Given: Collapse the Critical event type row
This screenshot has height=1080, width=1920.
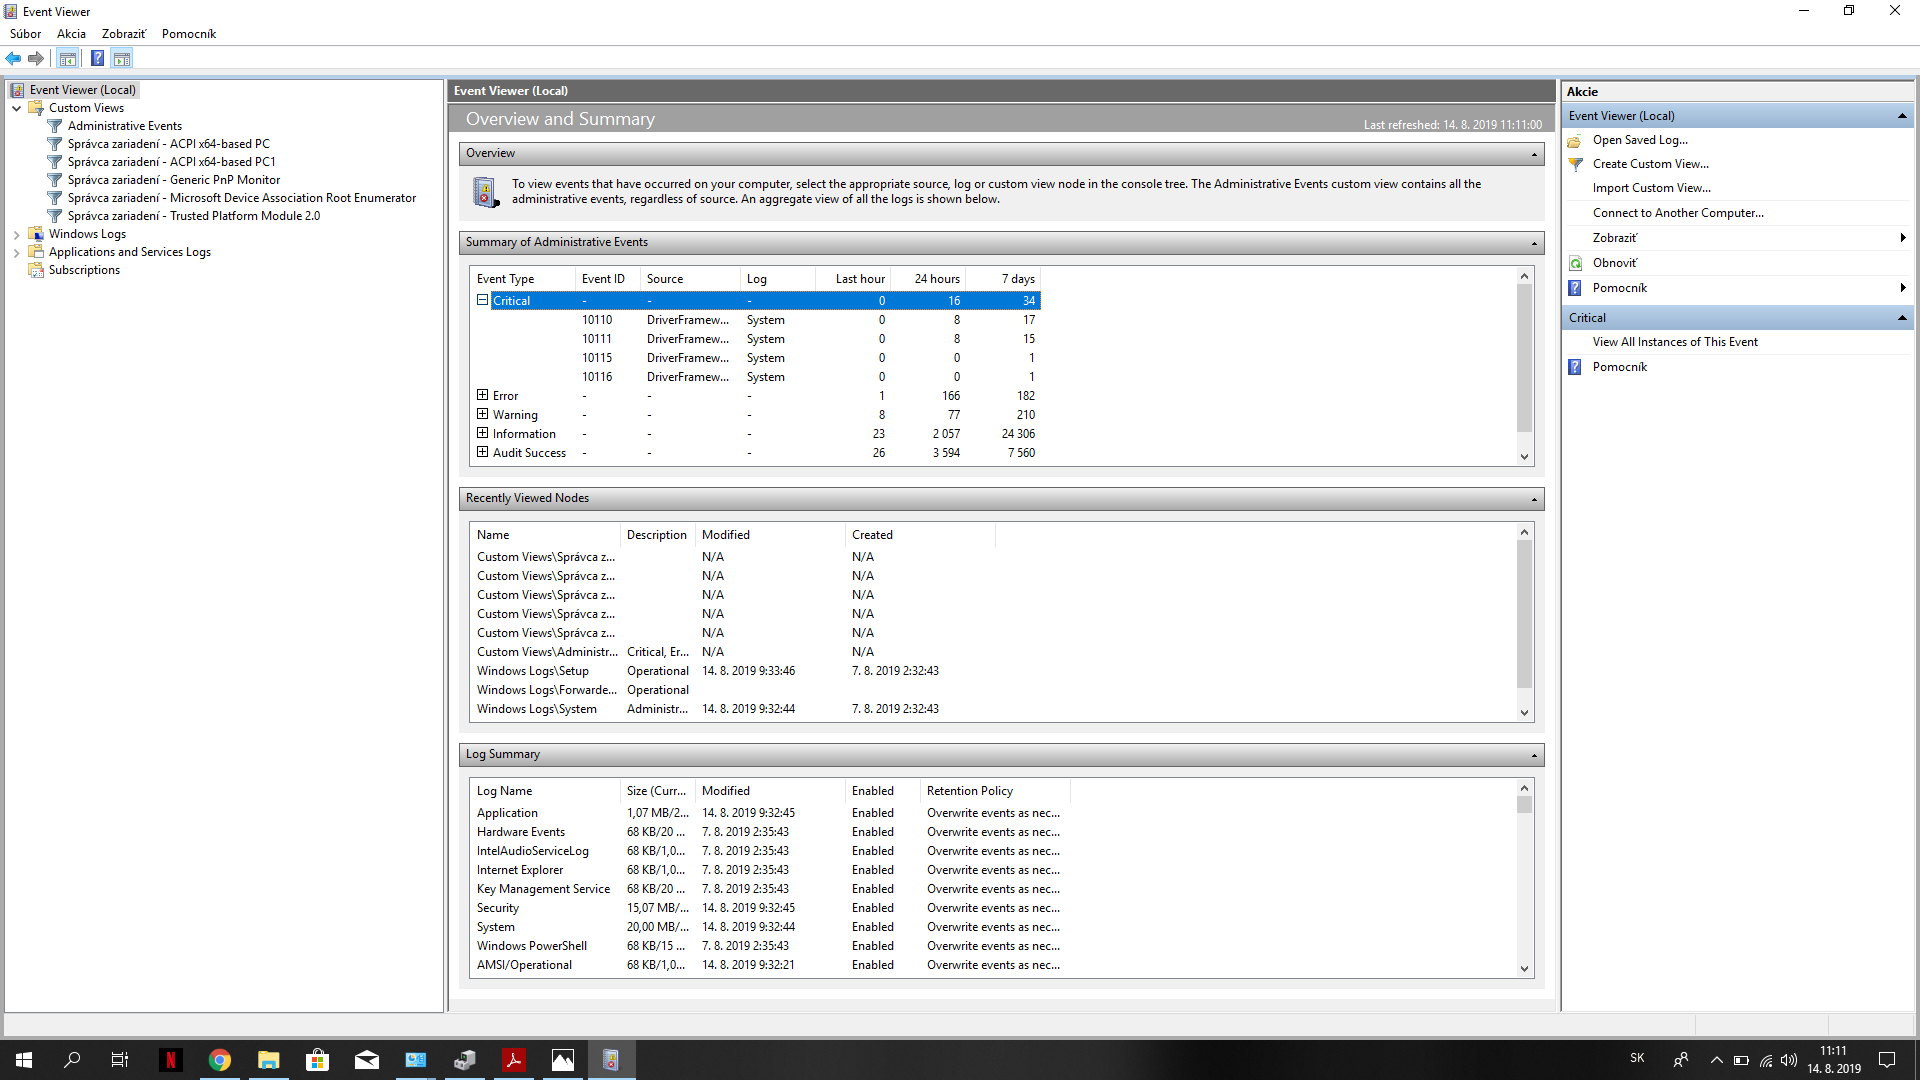Looking at the screenshot, I should point(482,300).
